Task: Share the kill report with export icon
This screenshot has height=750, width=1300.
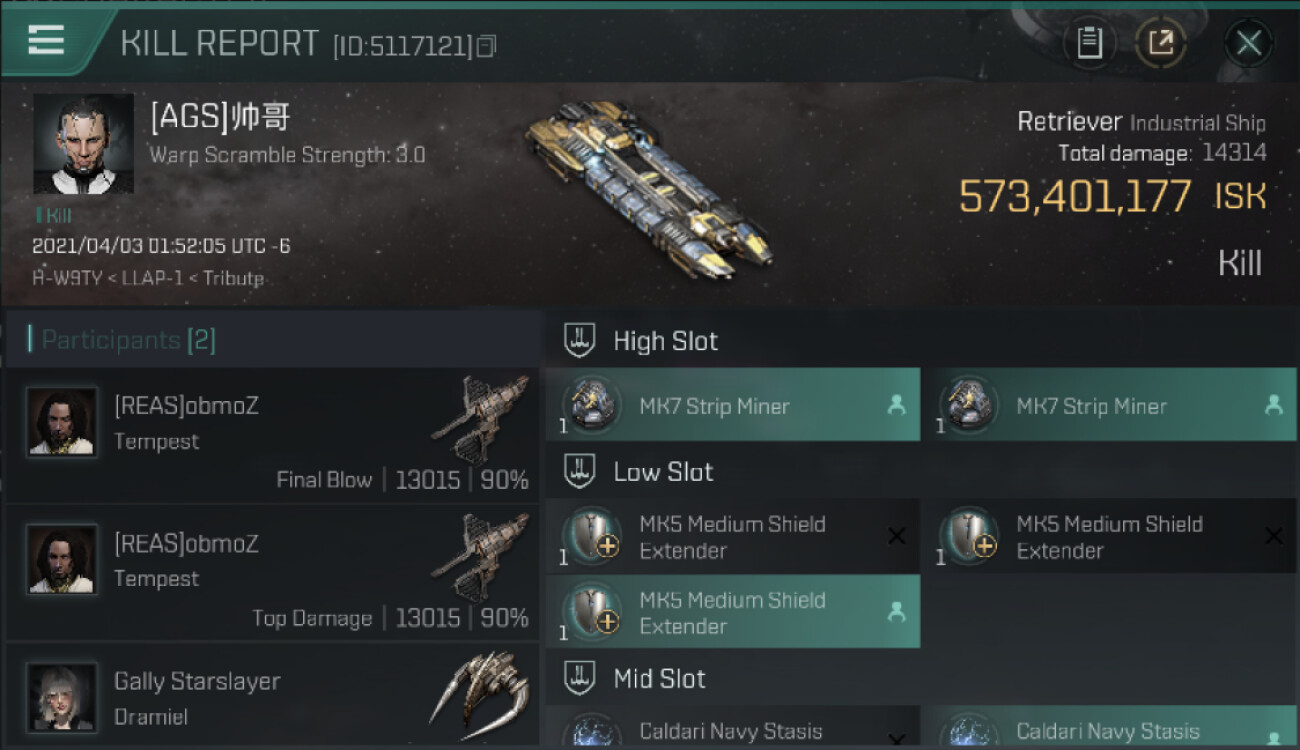Action: [1161, 43]
